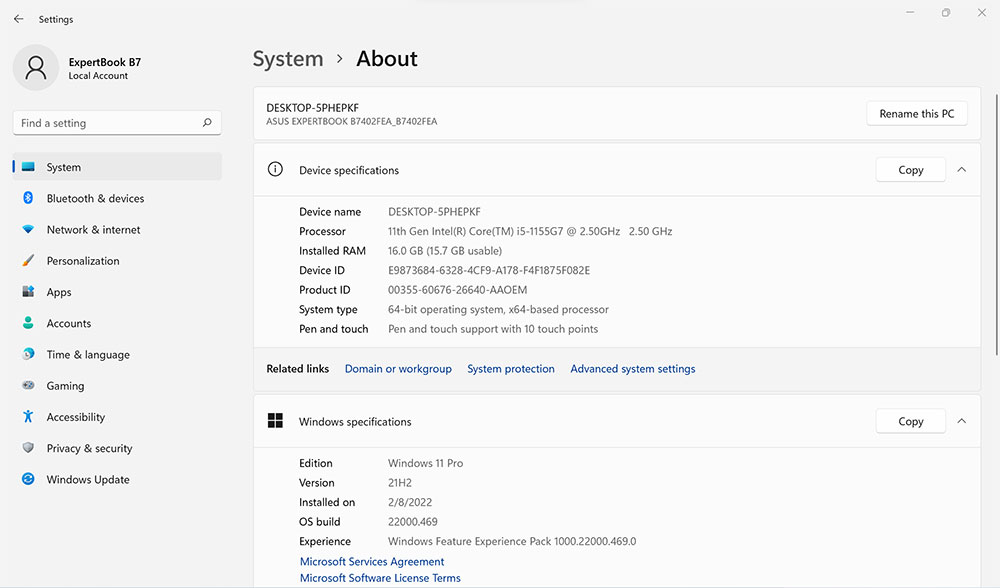Click the System monitor icon in sidebar

[28, 167]
